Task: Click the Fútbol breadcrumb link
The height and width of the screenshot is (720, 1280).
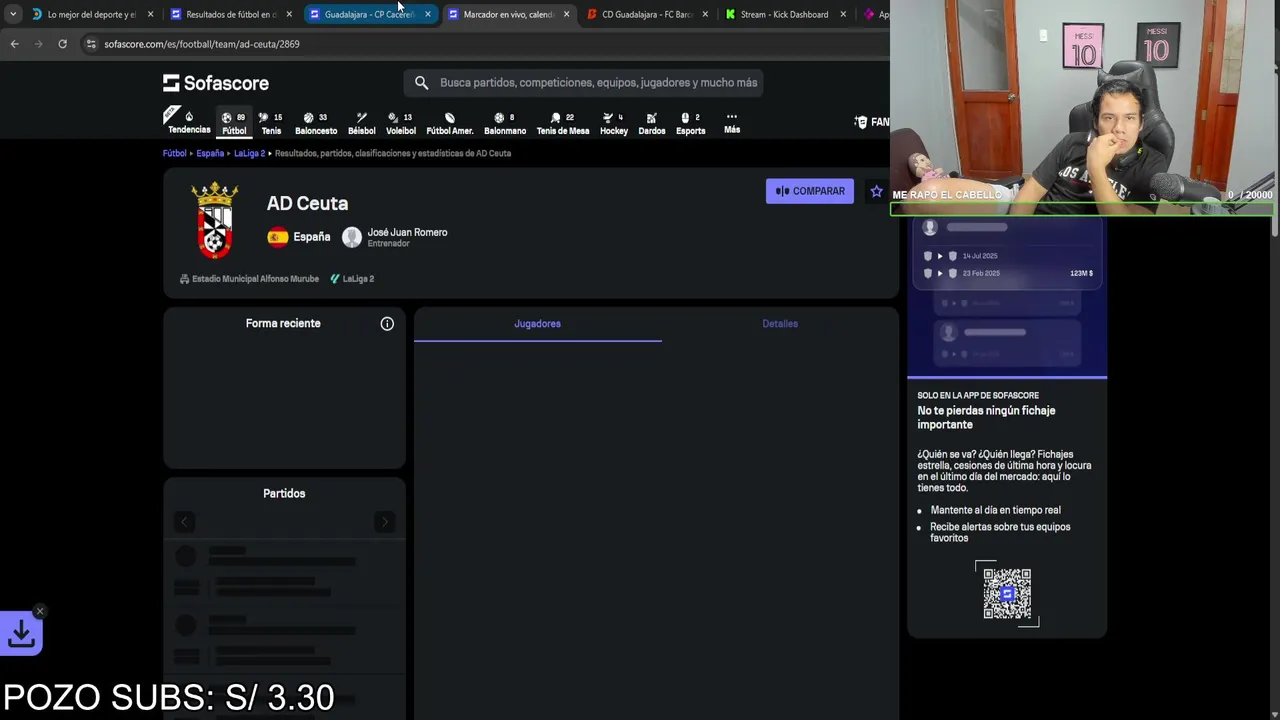Action: 175,153
